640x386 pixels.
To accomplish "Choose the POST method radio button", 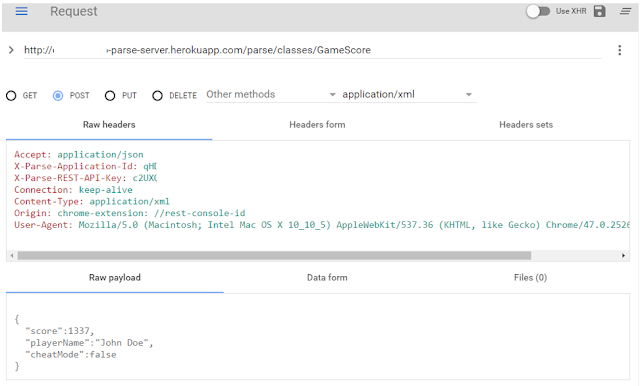I will [58, 96].
